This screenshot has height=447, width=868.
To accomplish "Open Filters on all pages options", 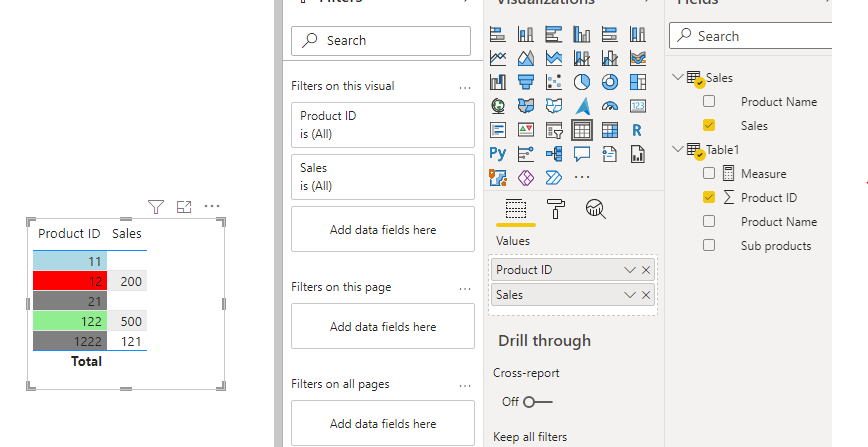I will click(465, 386).
